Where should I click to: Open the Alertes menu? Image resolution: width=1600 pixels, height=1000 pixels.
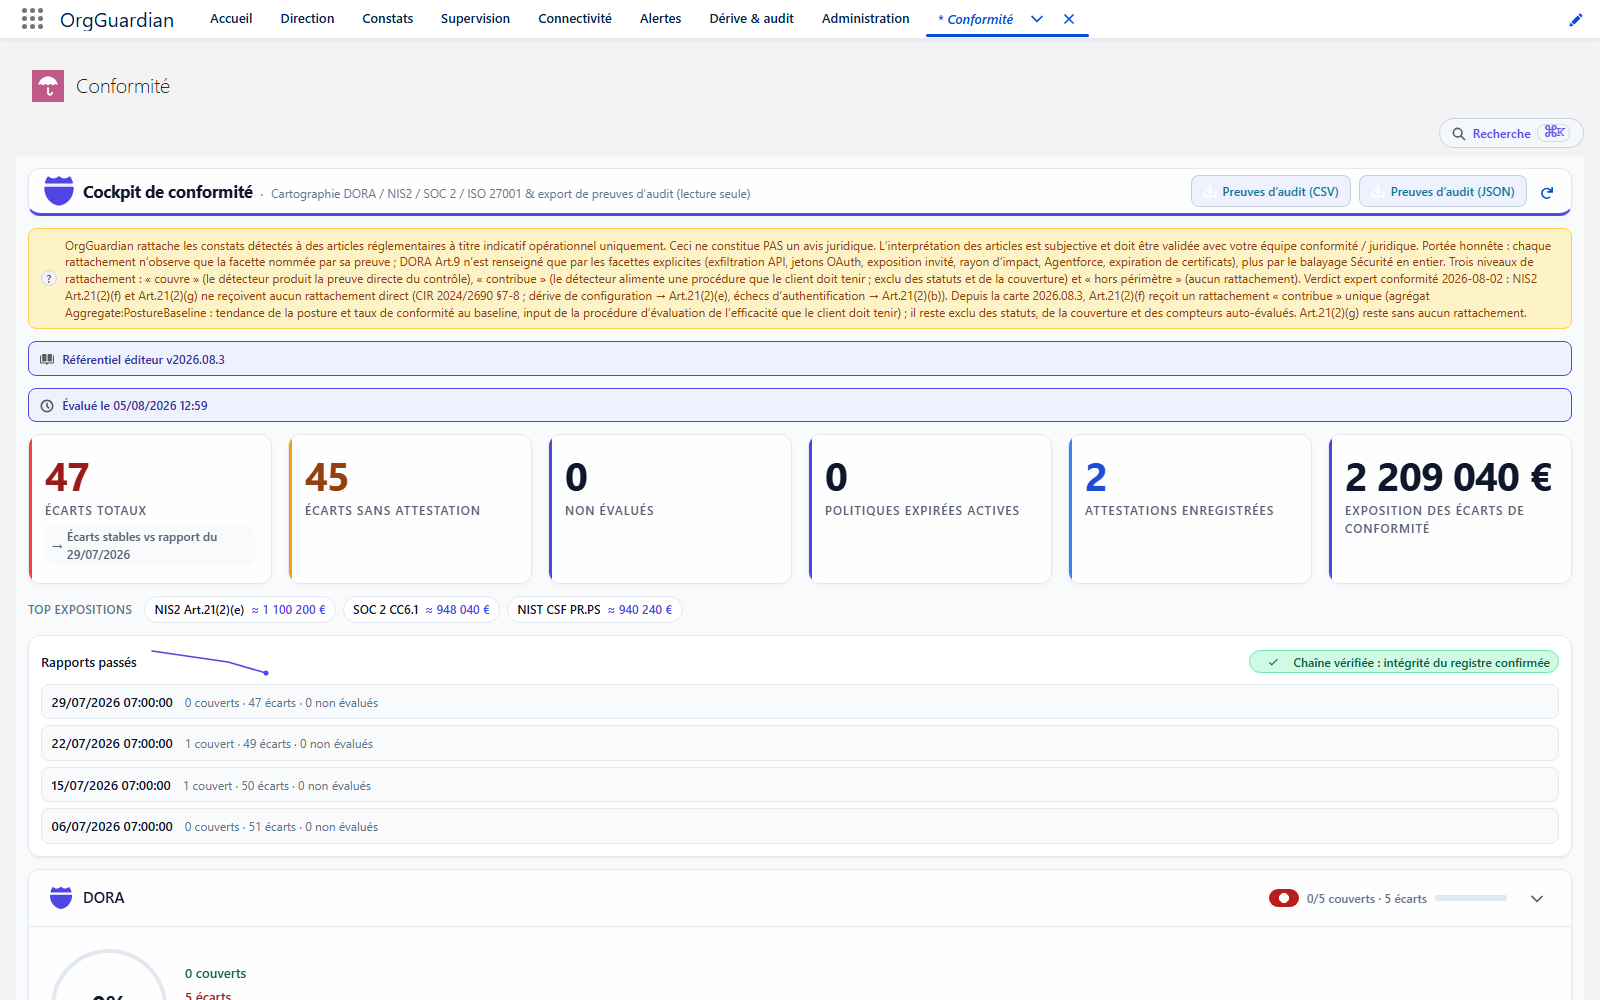click(x=661, y=19)
